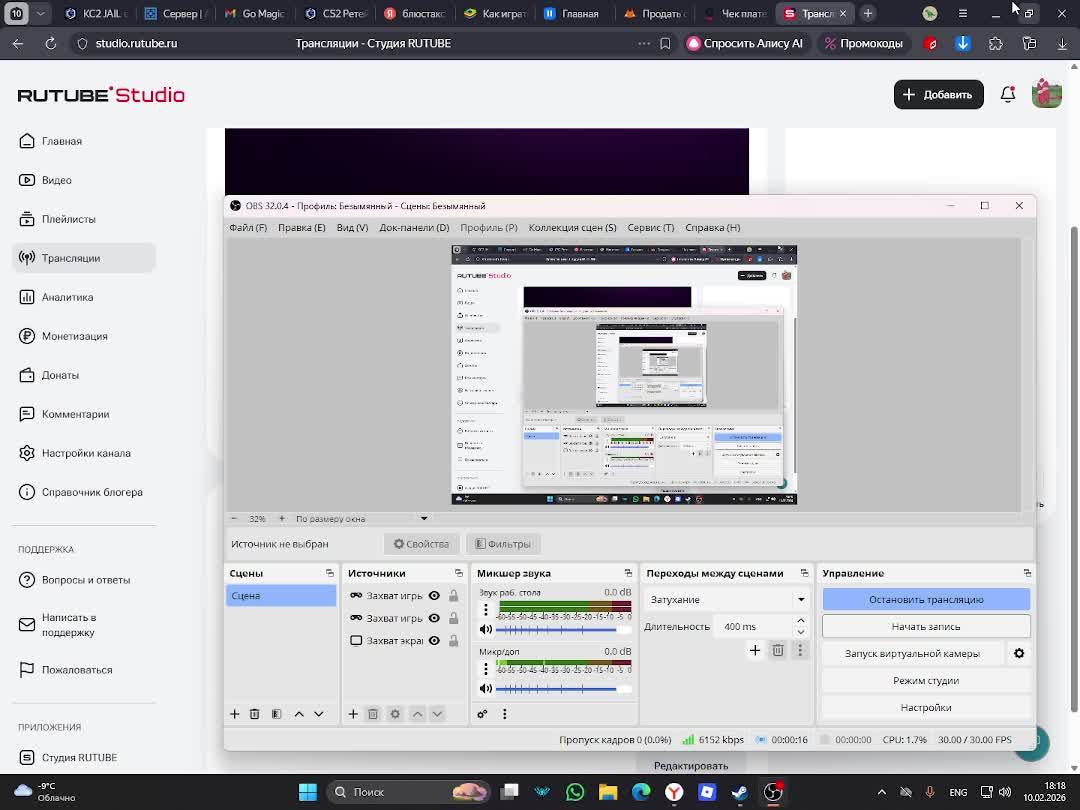Click Остановить трансляцию button
Image resolution: width=1080 pixels, height=810 pixels.
coord(926,600)
